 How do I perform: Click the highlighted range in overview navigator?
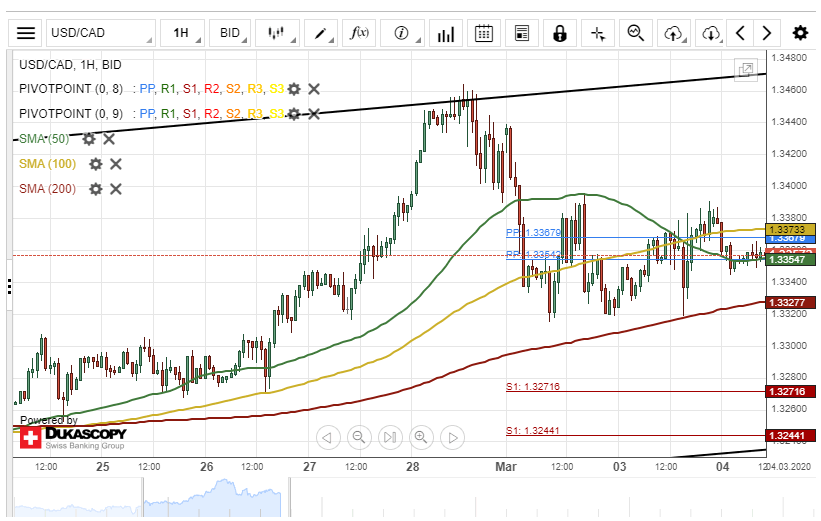(213, 497)
